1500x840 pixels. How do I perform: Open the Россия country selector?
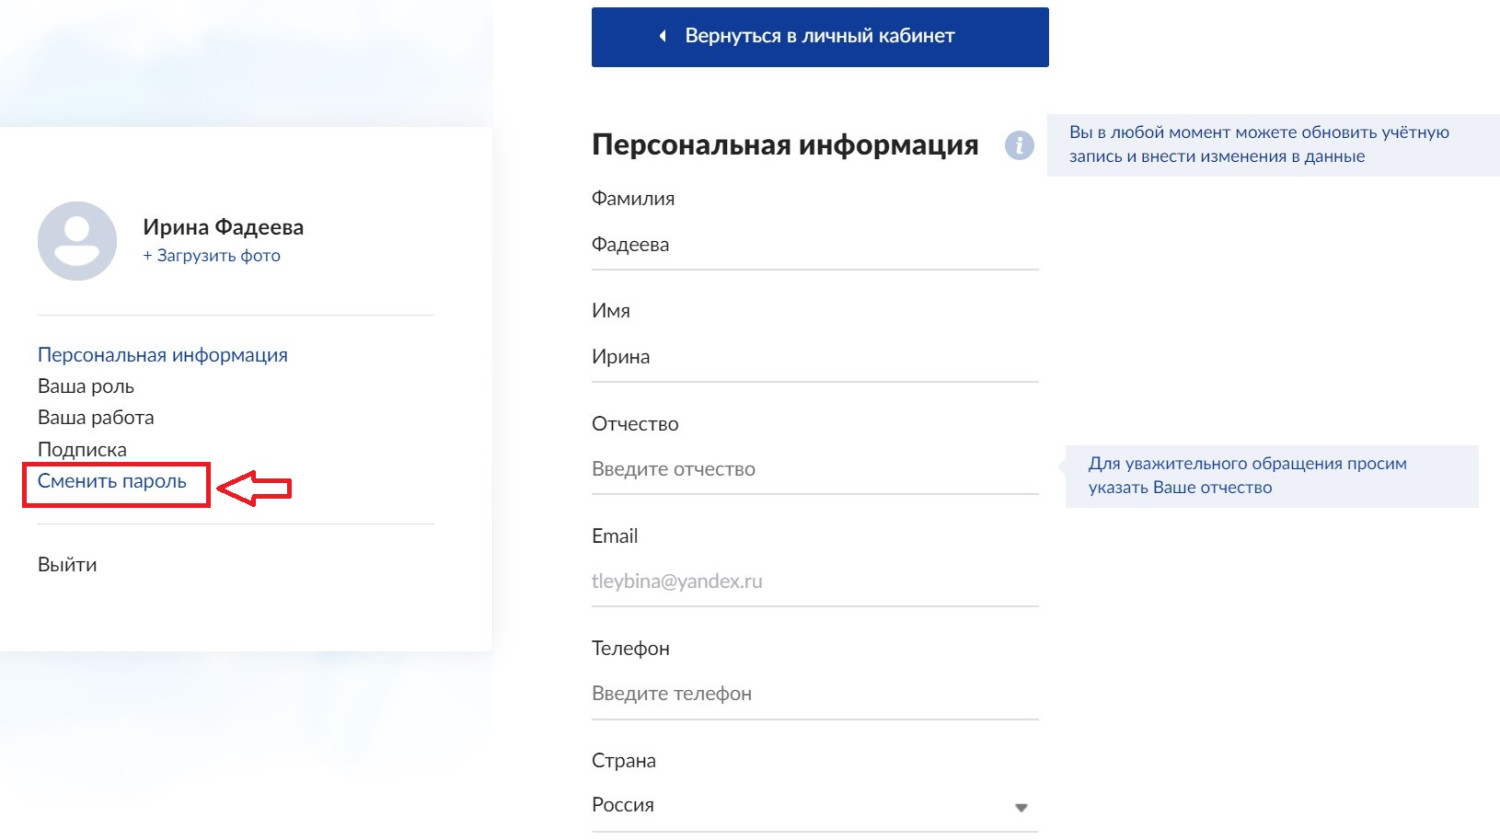coord(815,805)
